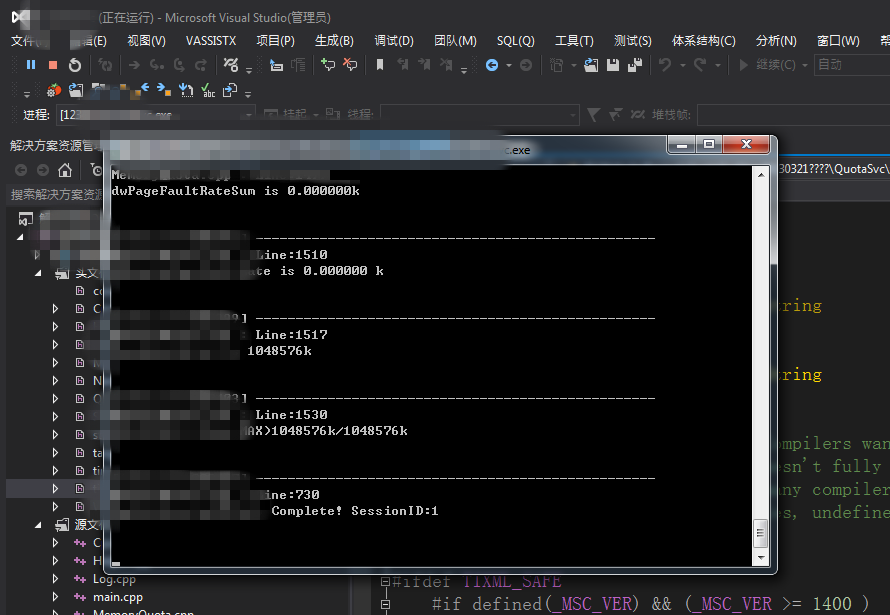Open the 生成(B) build menu
Viewport: 890px width, 615px height.
pyautogui.click(x=334, y=41)
